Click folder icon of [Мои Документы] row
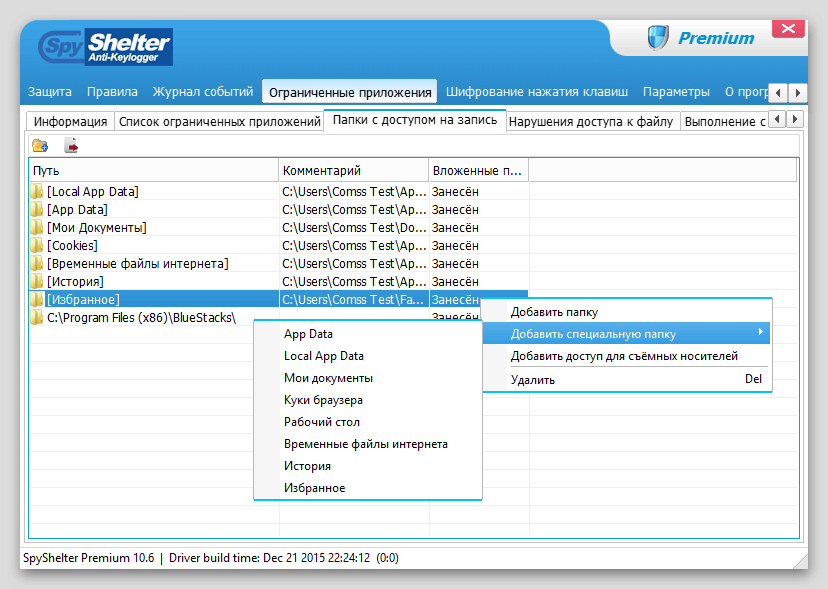 pyautogui.click(x=36, y=227)
